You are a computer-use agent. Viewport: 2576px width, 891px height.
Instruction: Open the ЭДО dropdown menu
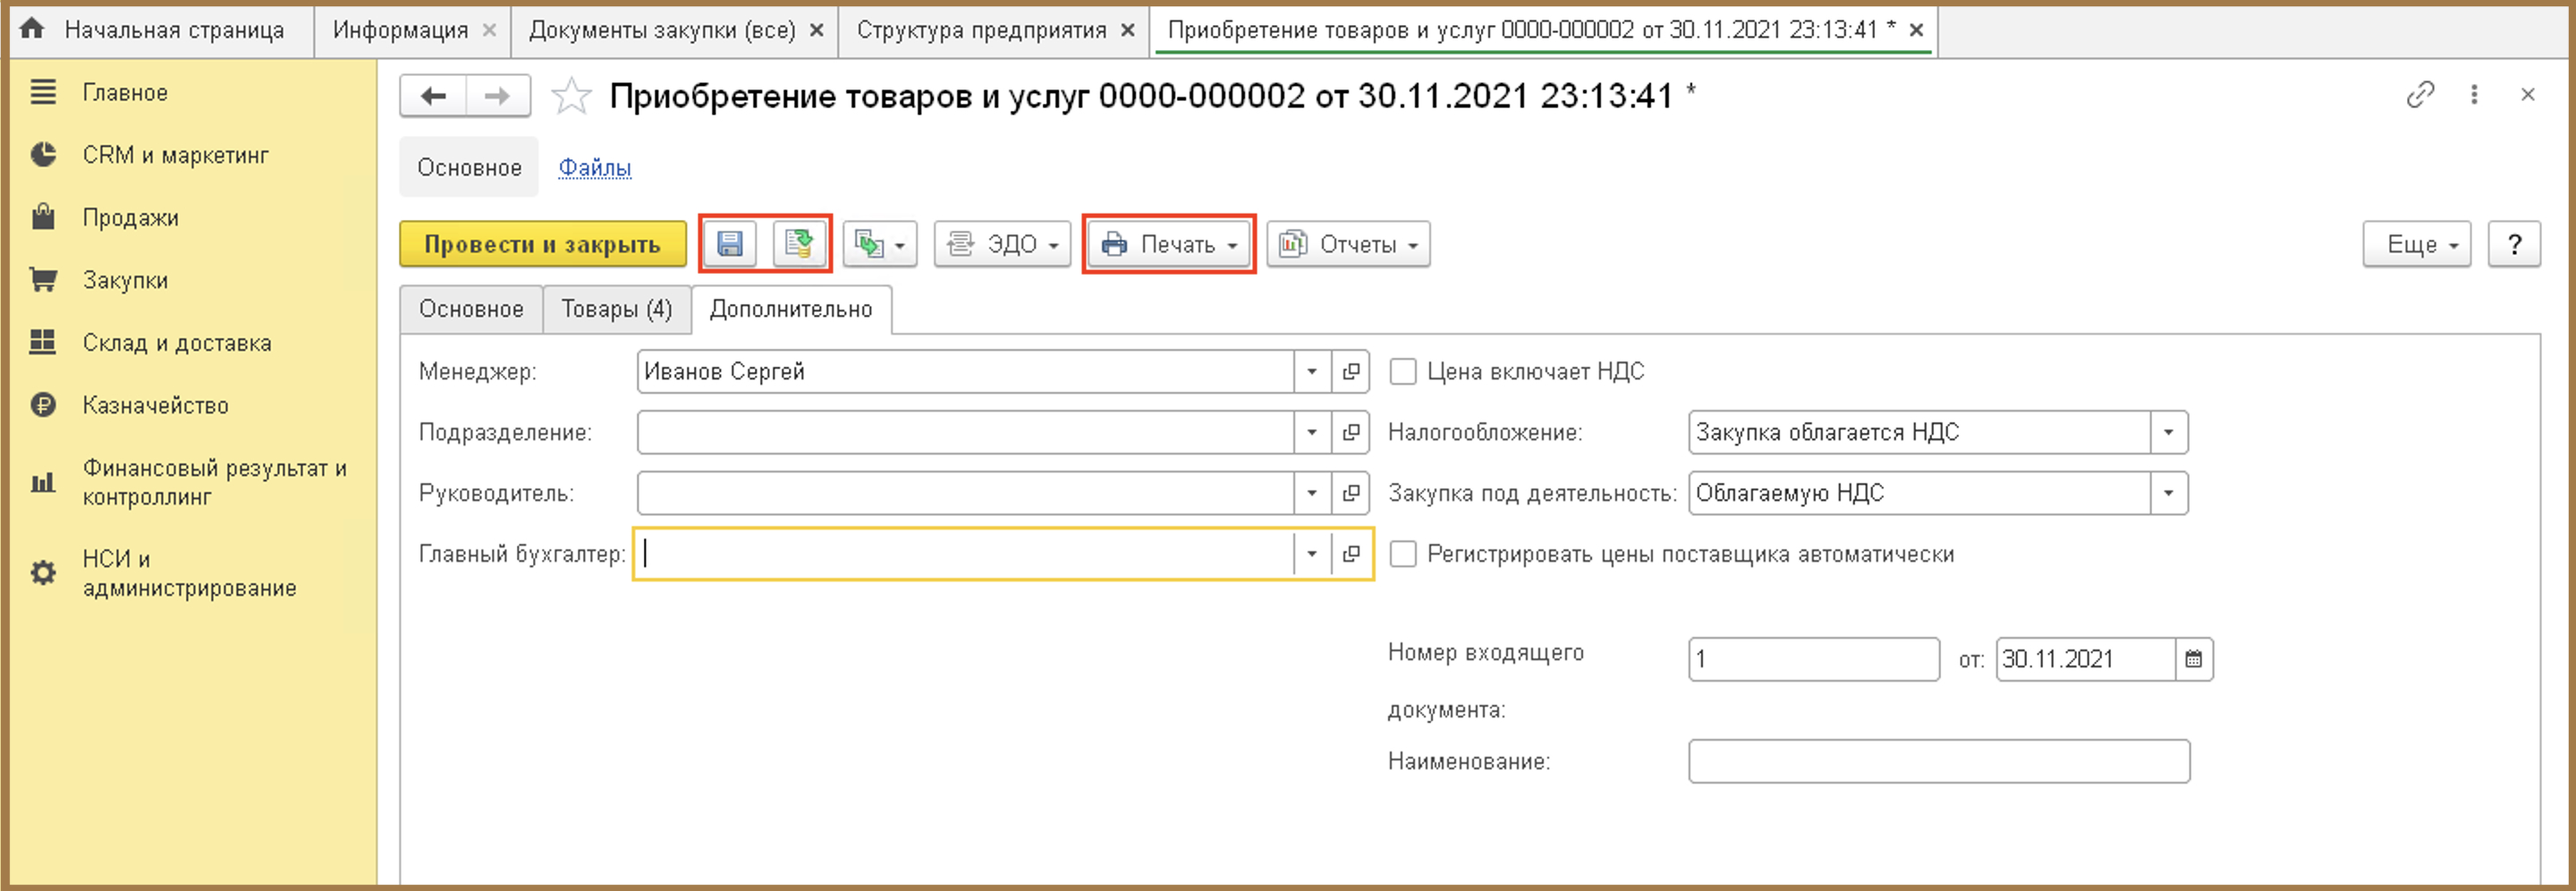1002,244
